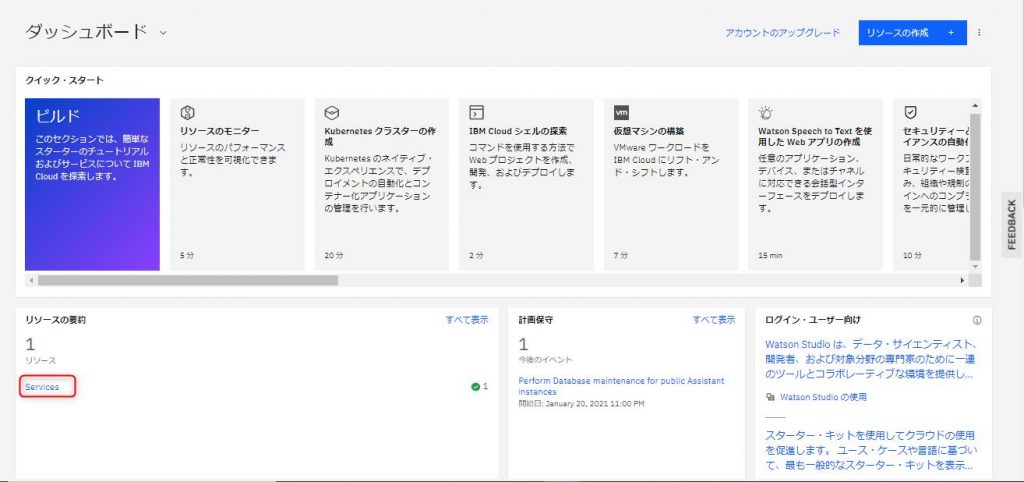
Task: Click info icon in ログイン・ユーザー向け panel
Action: click(x=977, y=320)
